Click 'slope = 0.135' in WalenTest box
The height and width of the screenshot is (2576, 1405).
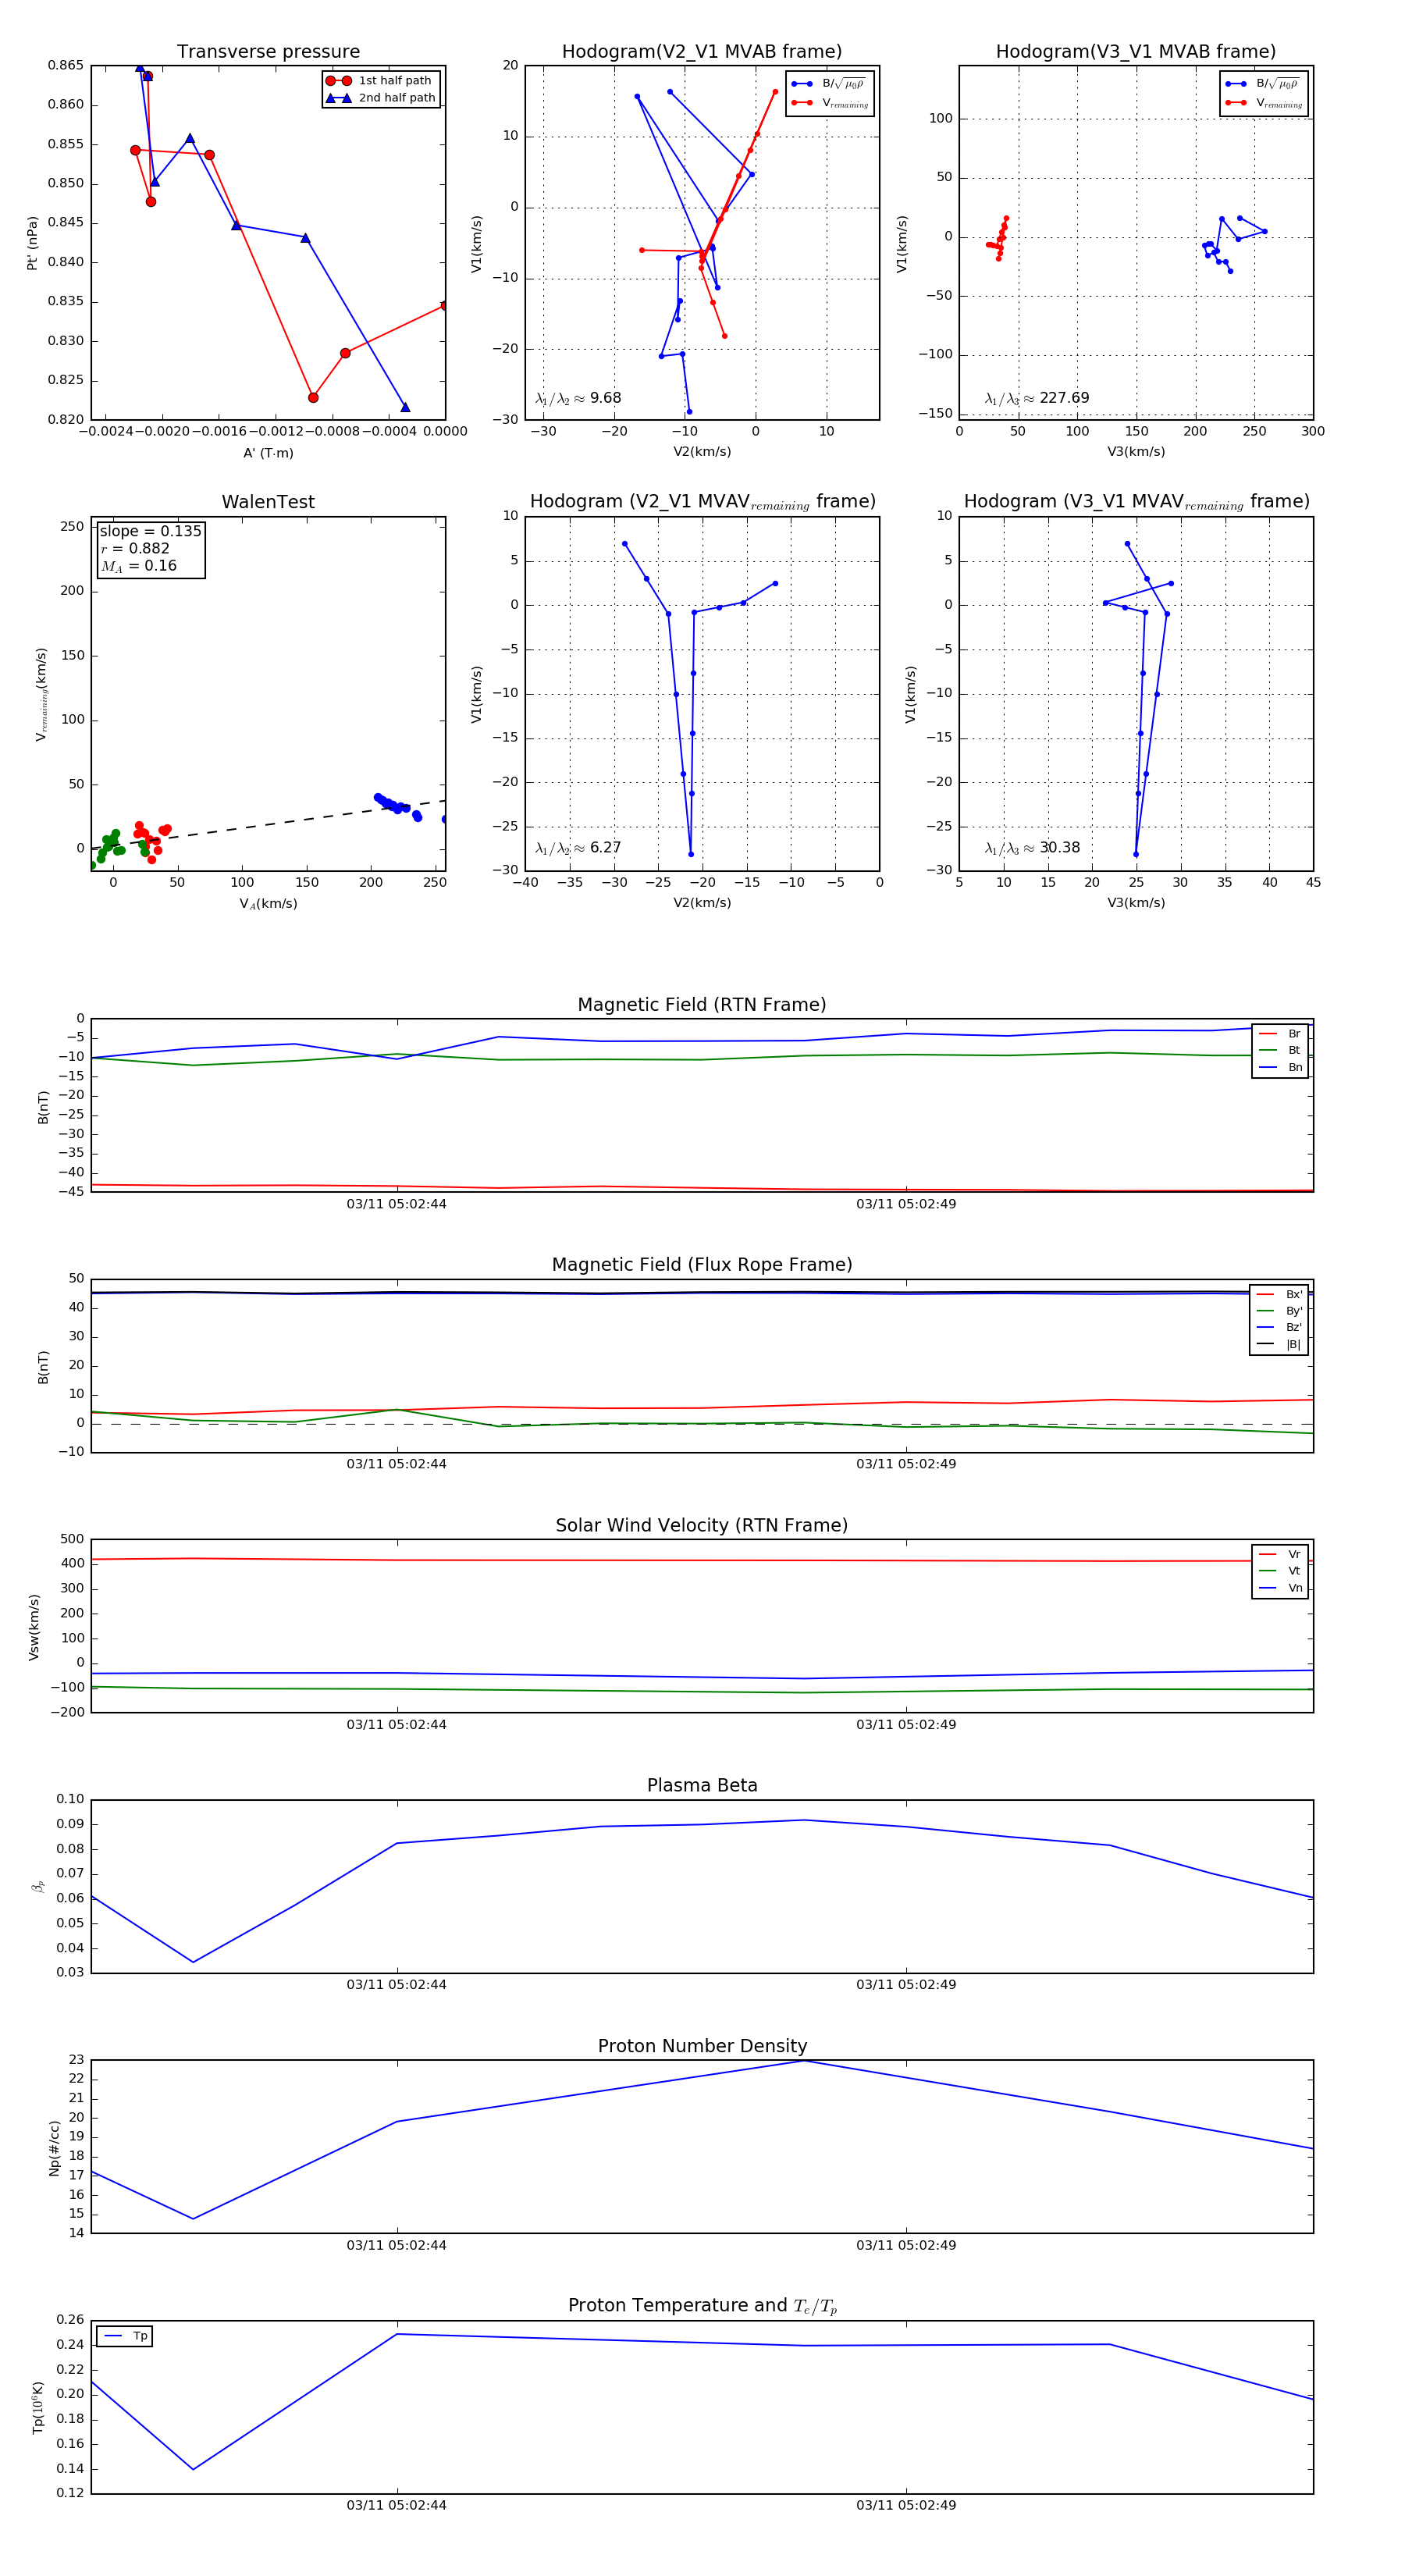151,531
